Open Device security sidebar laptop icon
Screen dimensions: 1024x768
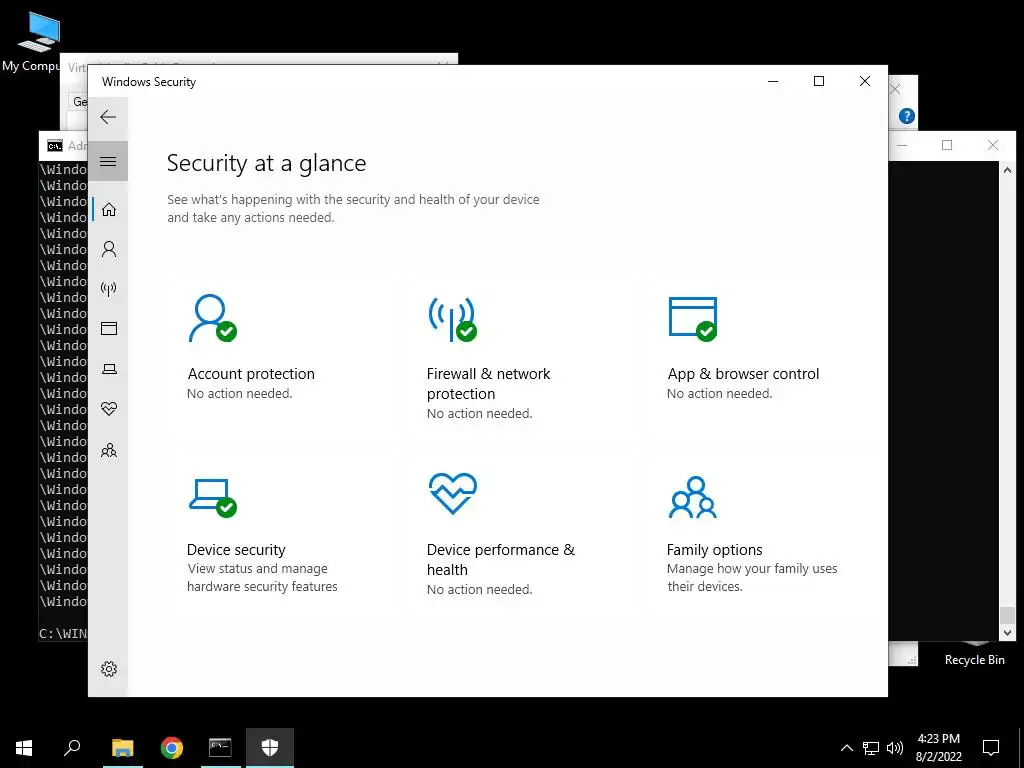(x=108, y=369)
